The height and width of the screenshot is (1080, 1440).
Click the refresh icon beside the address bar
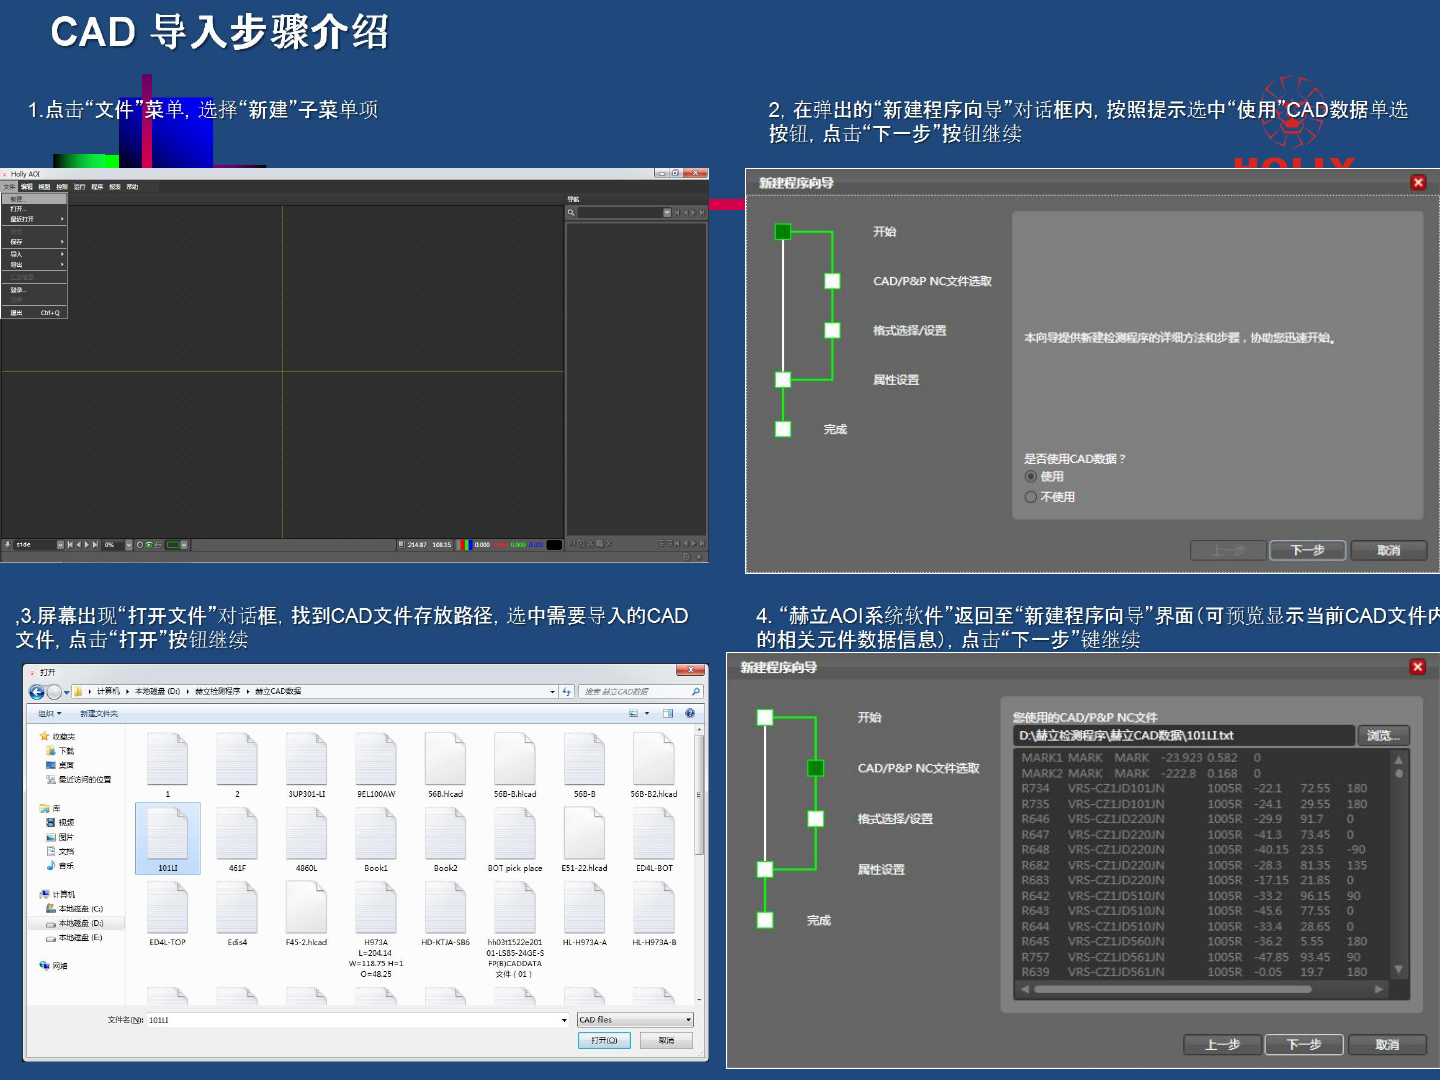pos(567,691)
